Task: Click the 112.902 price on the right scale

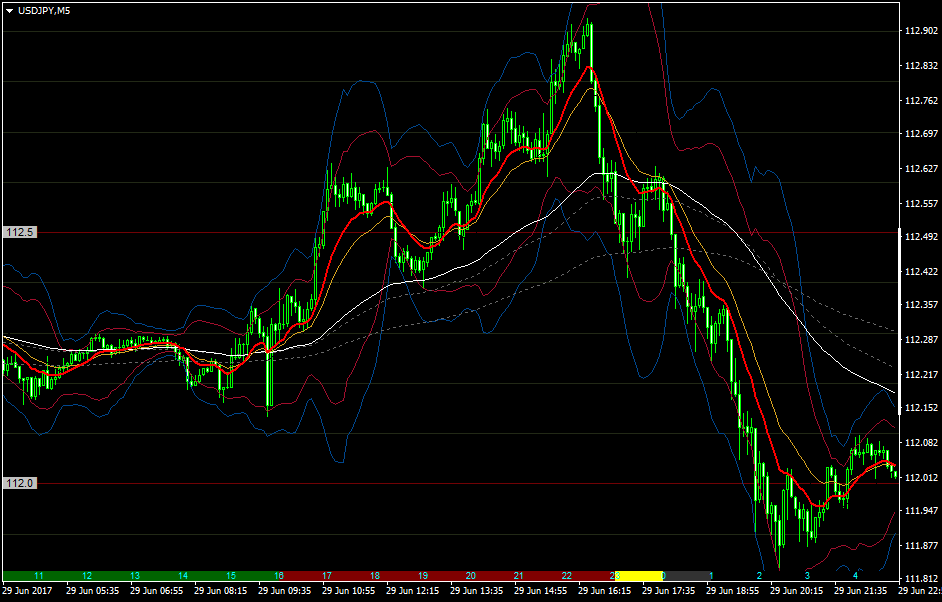Action: click(x=921, y=31)
